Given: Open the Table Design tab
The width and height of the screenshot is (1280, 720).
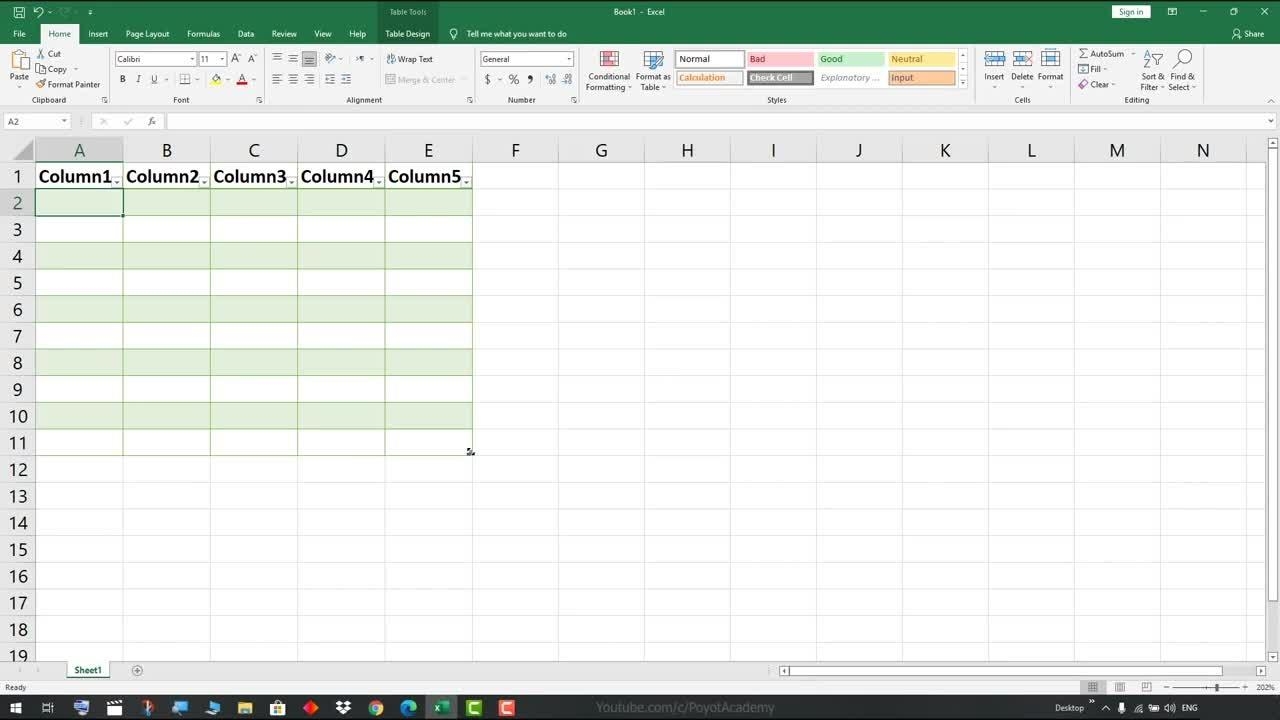Looking at the screenshot, I should point(407,34).
